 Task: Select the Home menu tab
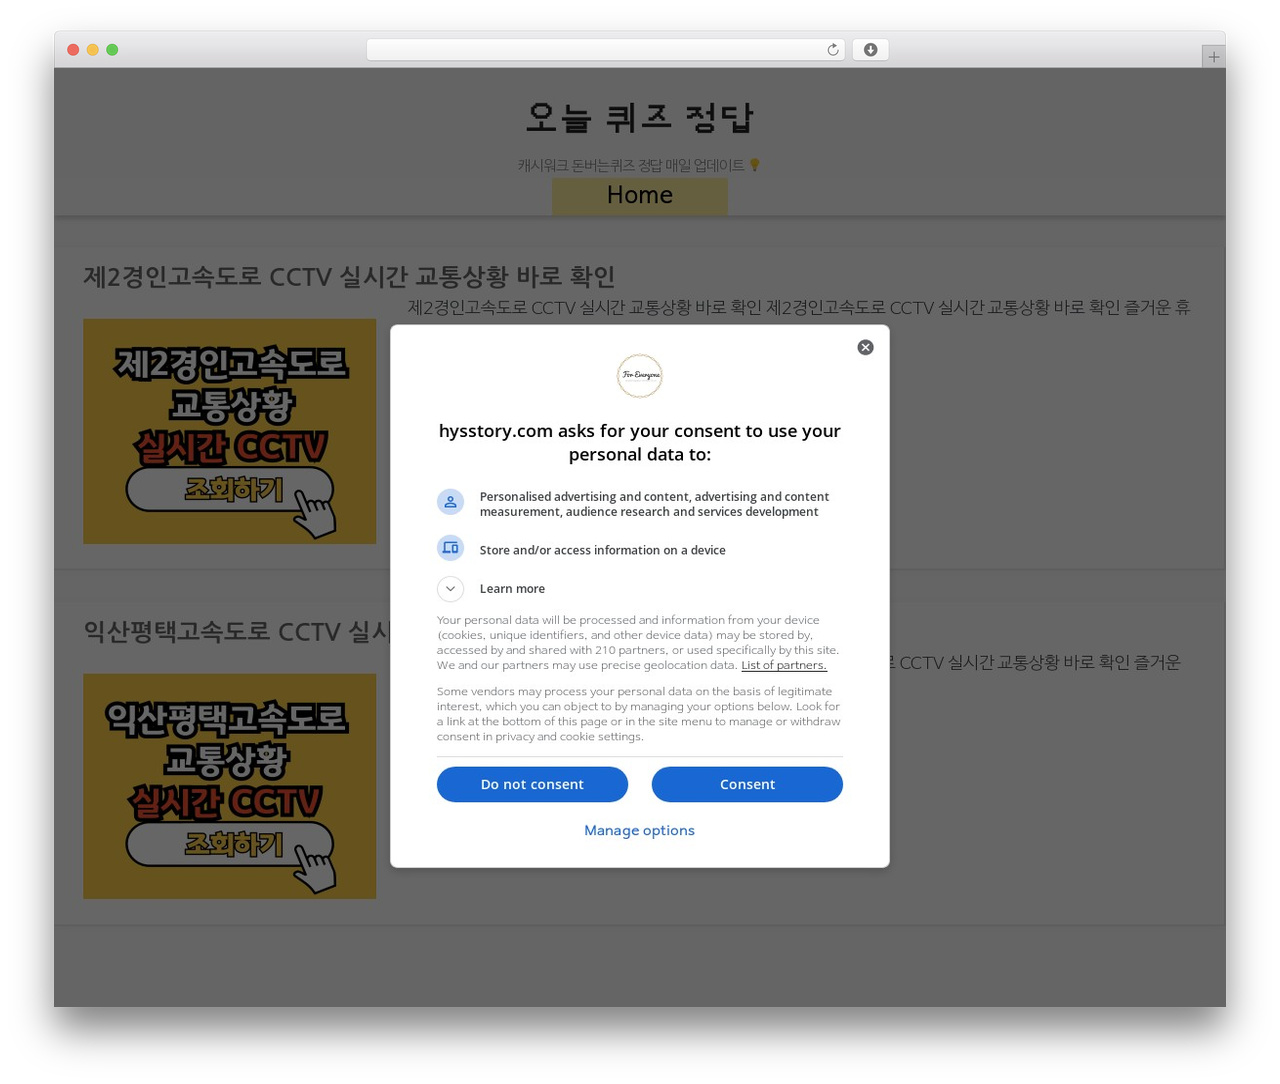[640, 195]
